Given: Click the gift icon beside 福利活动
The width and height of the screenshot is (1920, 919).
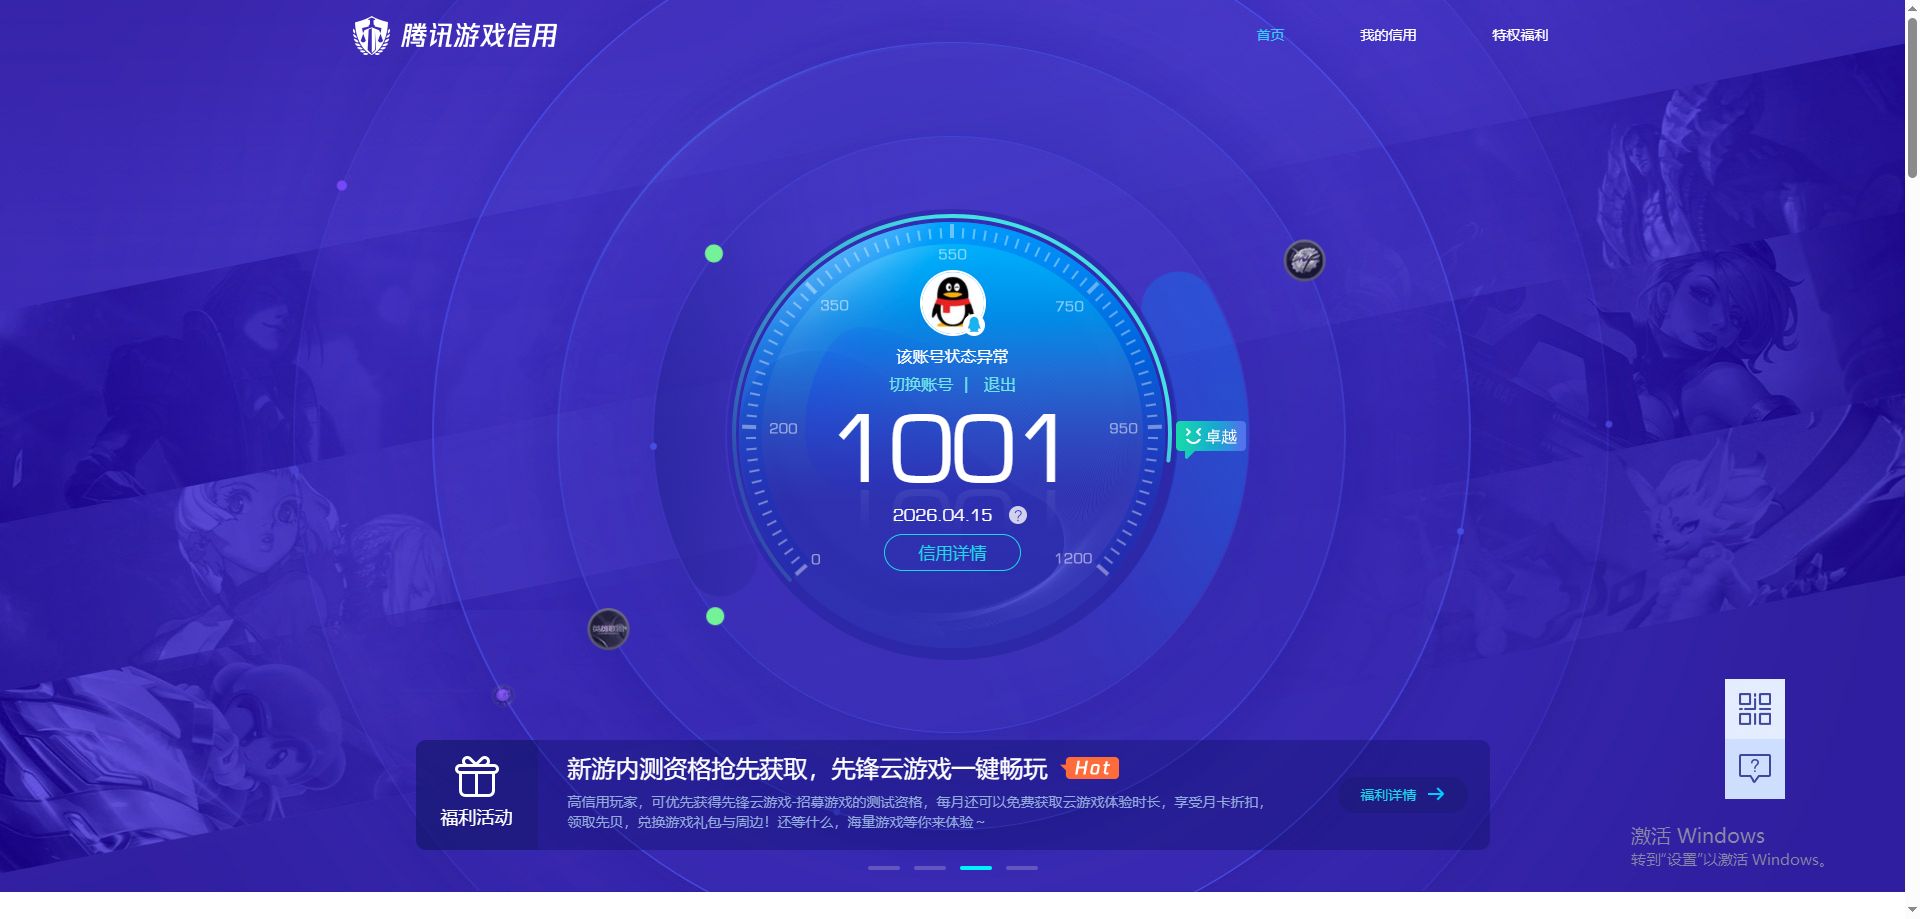Looking at the screenshot, I should (477, 775).
